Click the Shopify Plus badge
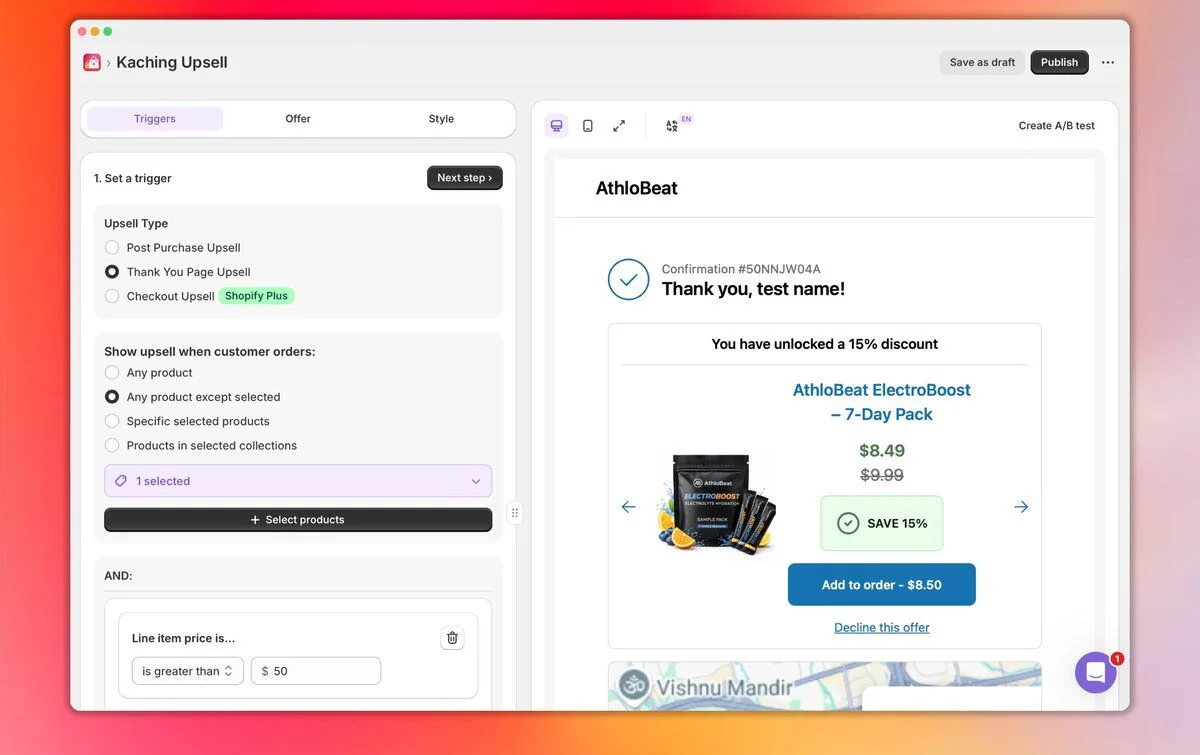This screenshot has height=755, width=1200. pyautogui.click(x=257, y=296)
